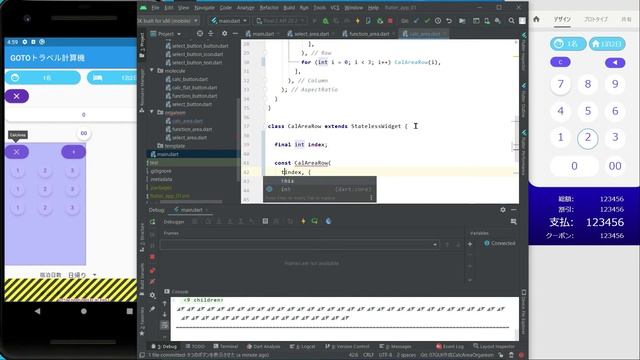Screen dimensions: 640x360
Task: Click the locate target icon in the Project panel
Action: (x=200, y=33)
